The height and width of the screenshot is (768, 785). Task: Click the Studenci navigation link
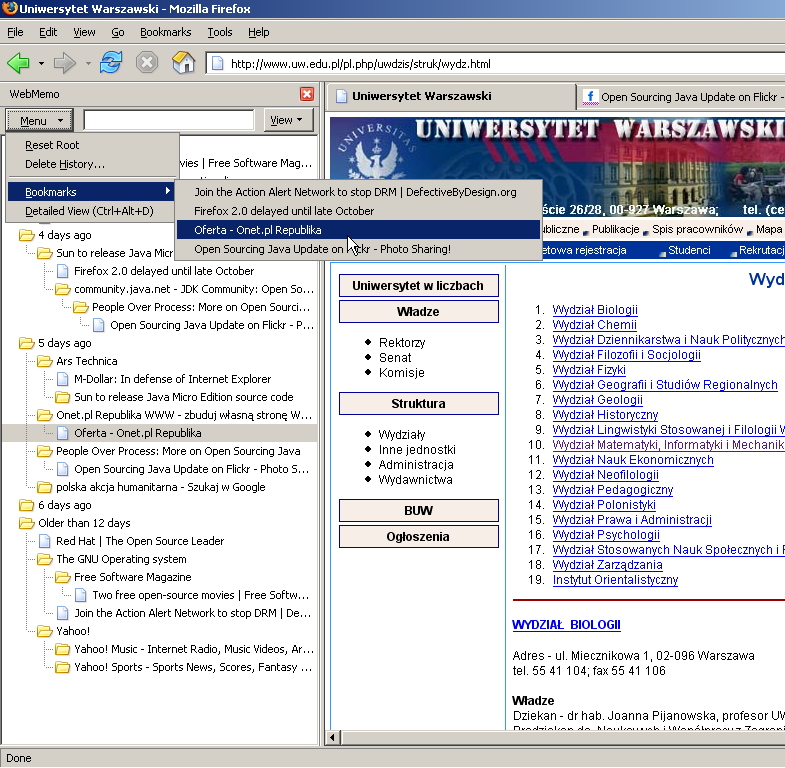[689, 250]
